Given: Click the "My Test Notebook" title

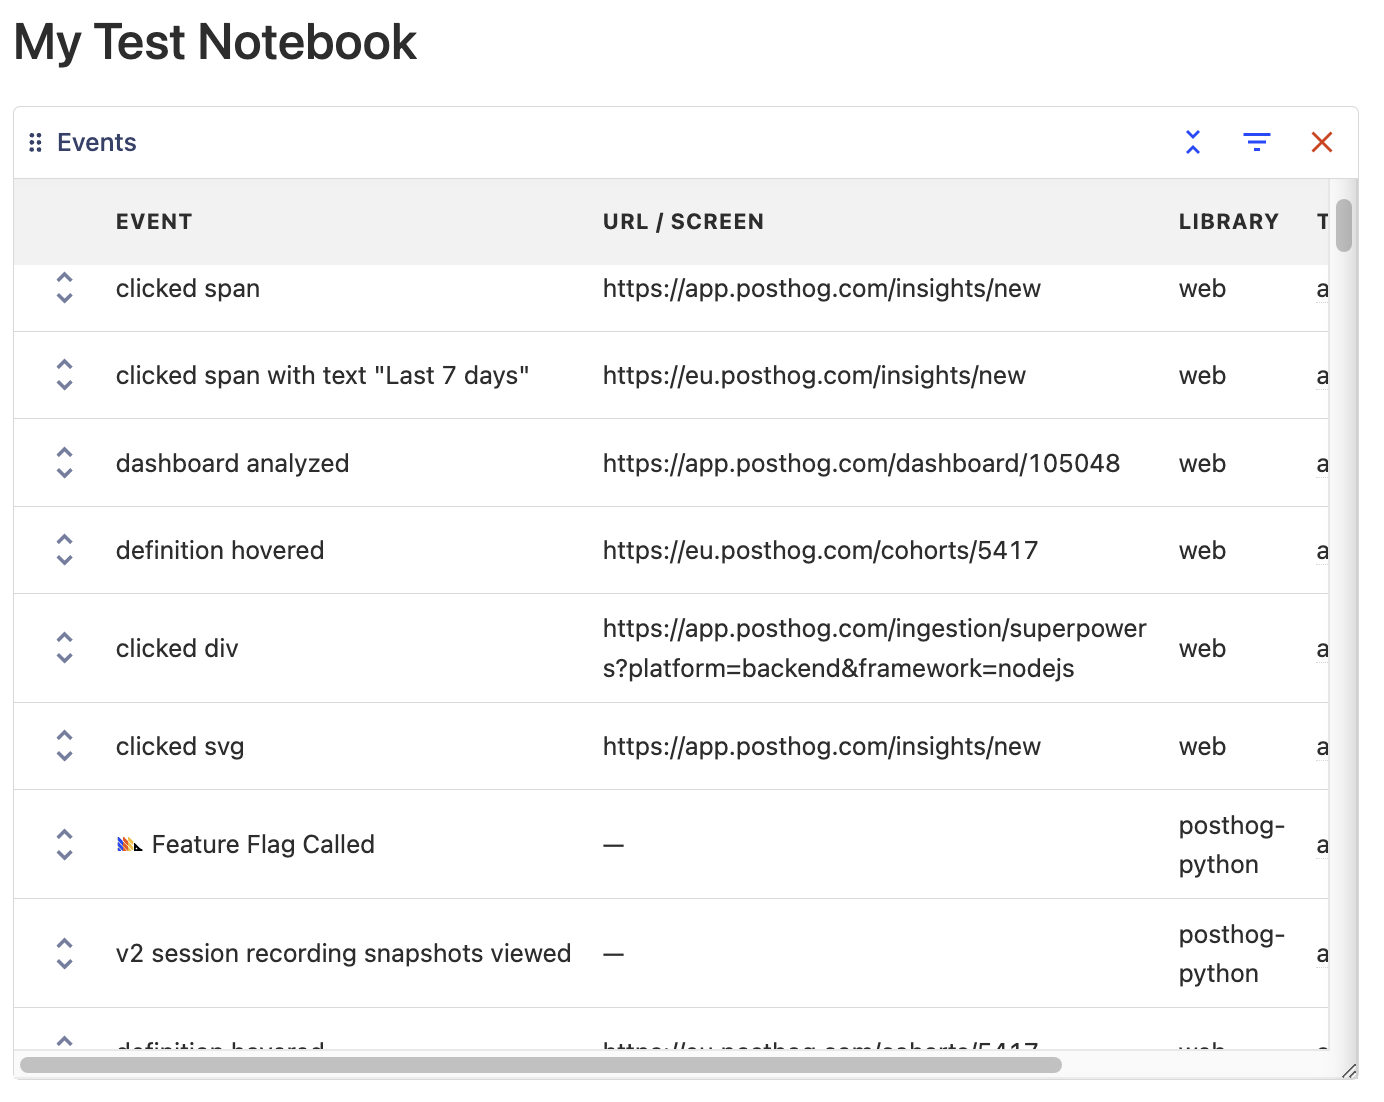Looking at the screenshot, I should (x=215, y=43).
